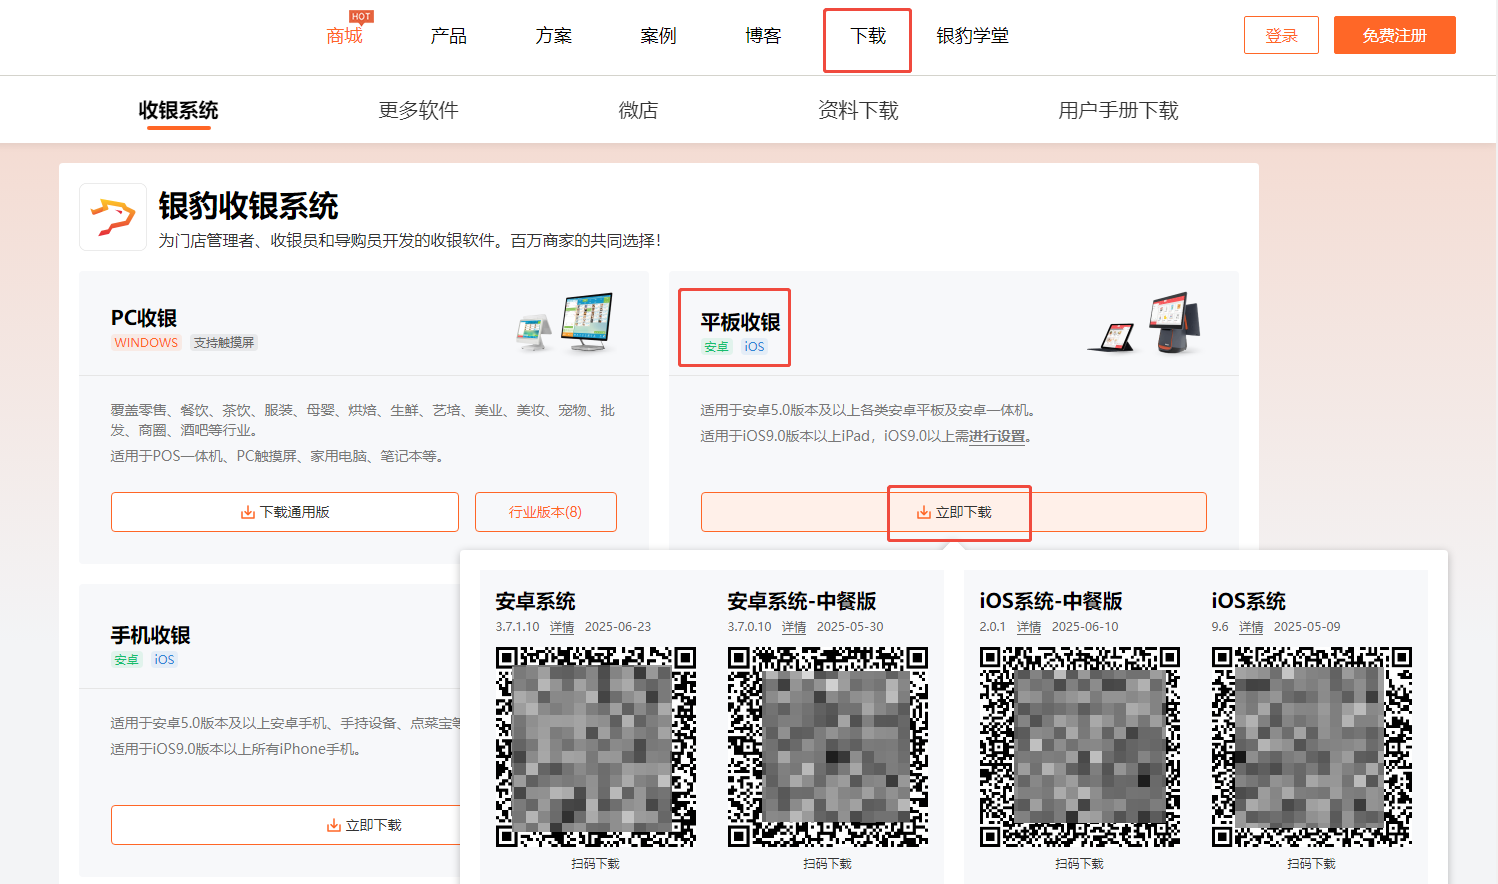
Task: Click 扫码下载 under 安卓系统 QR code
Action: pos(596,864)
